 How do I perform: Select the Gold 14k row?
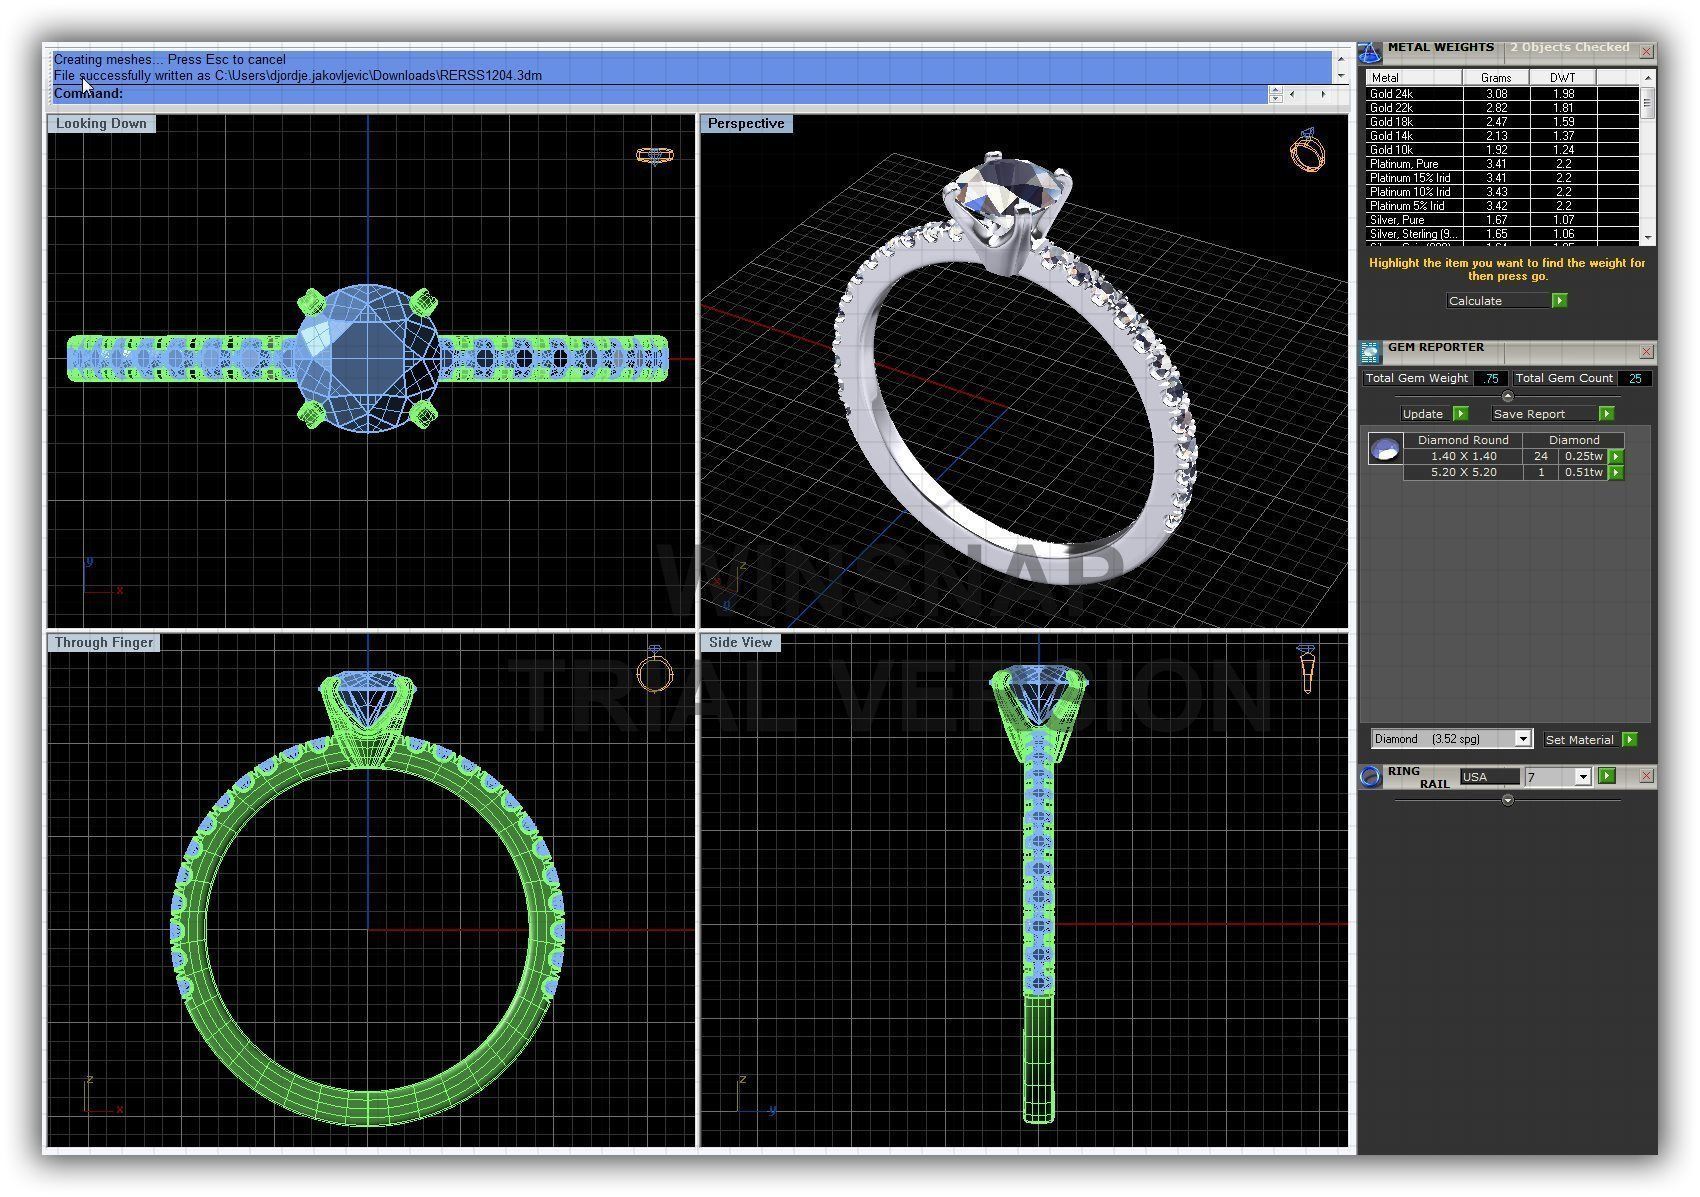(x=1503, y=136)
